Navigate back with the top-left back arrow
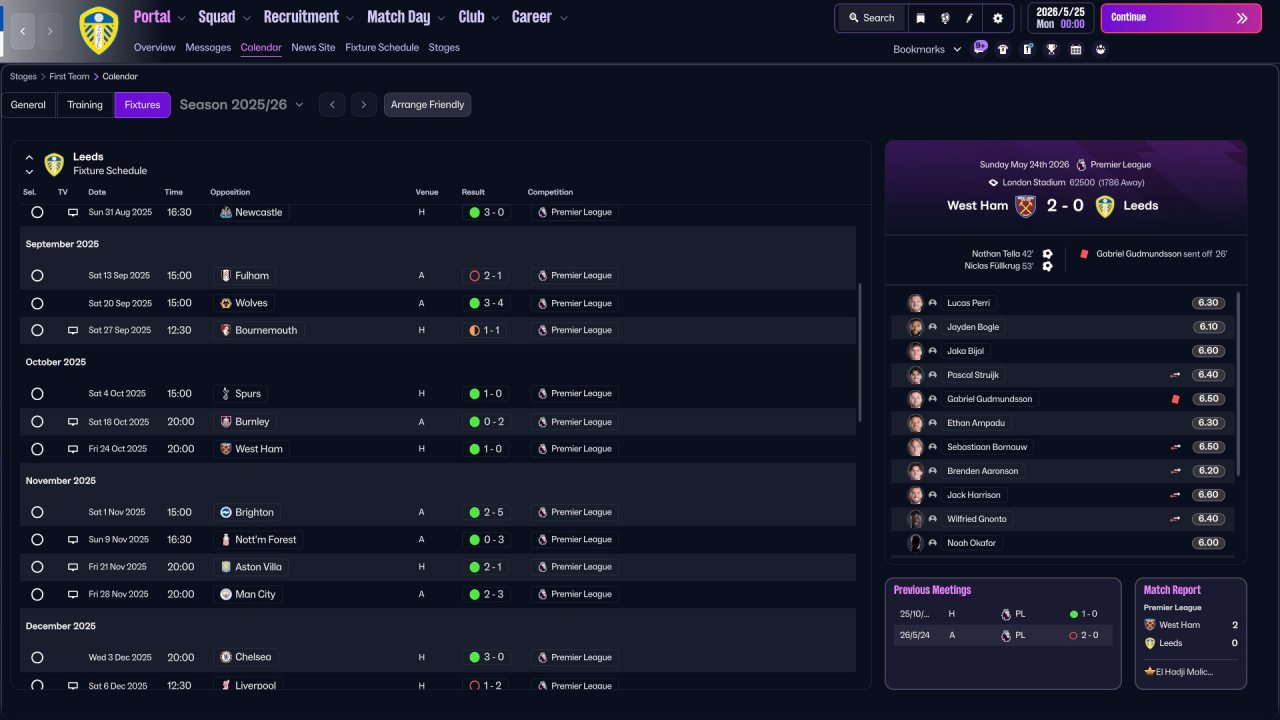1280x720 pixels. point(22,31)
